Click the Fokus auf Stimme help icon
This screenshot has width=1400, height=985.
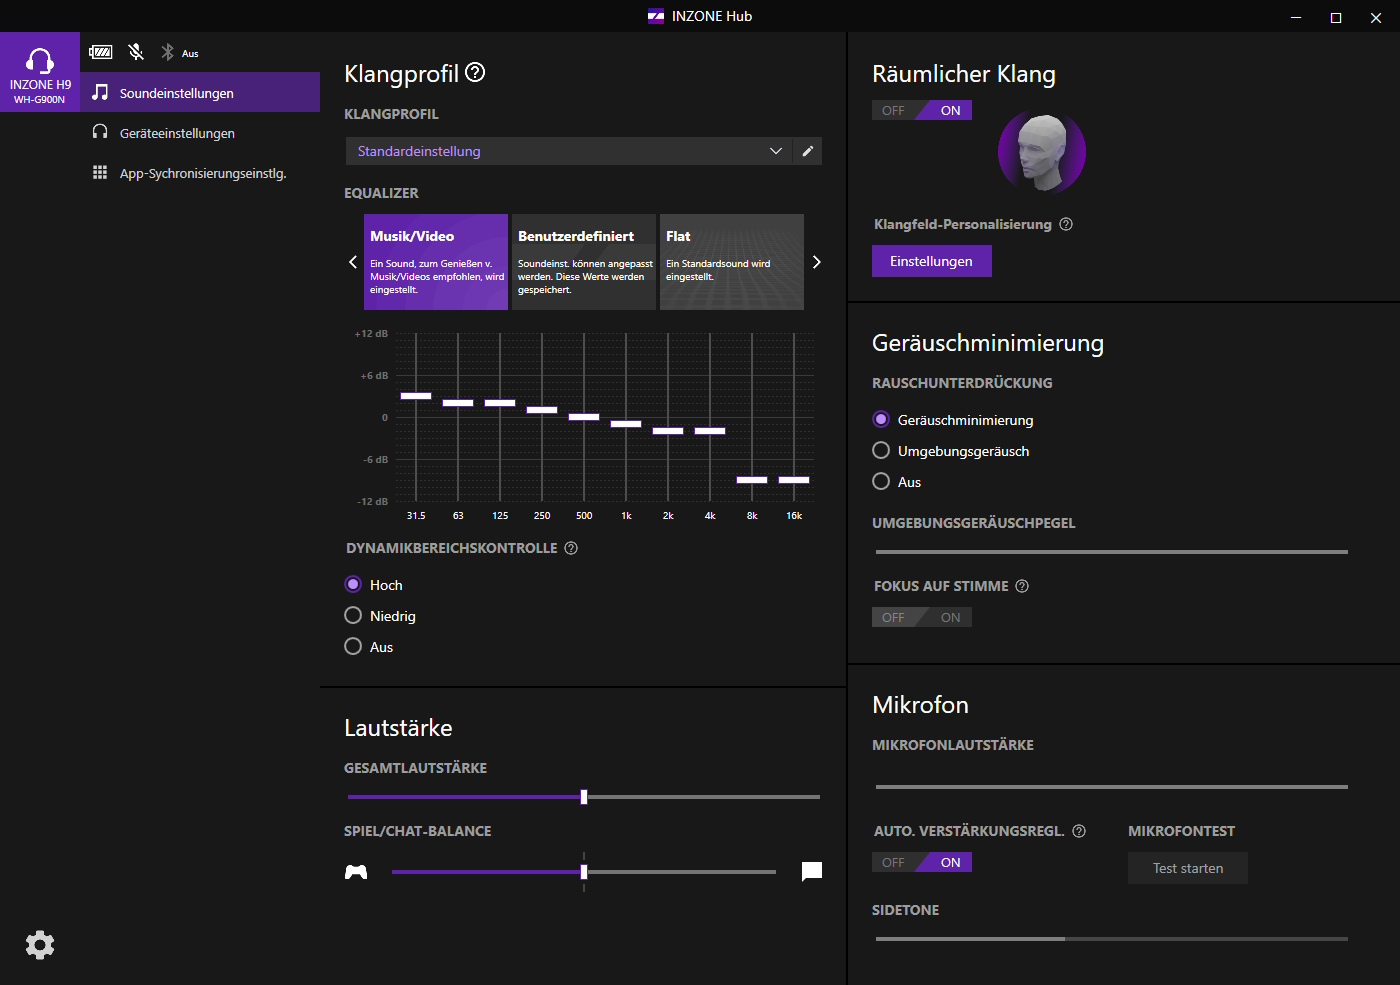(x=1022, y=586)
